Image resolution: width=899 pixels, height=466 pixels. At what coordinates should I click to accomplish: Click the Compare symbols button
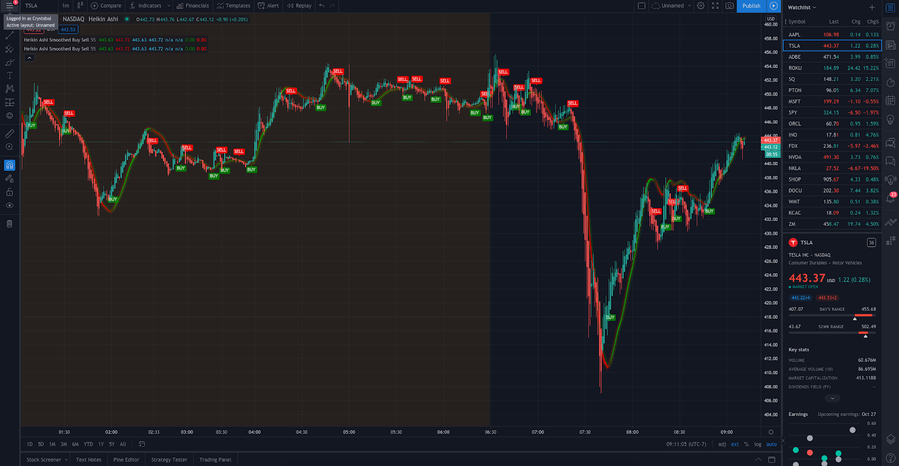click(x=106, y=6)
